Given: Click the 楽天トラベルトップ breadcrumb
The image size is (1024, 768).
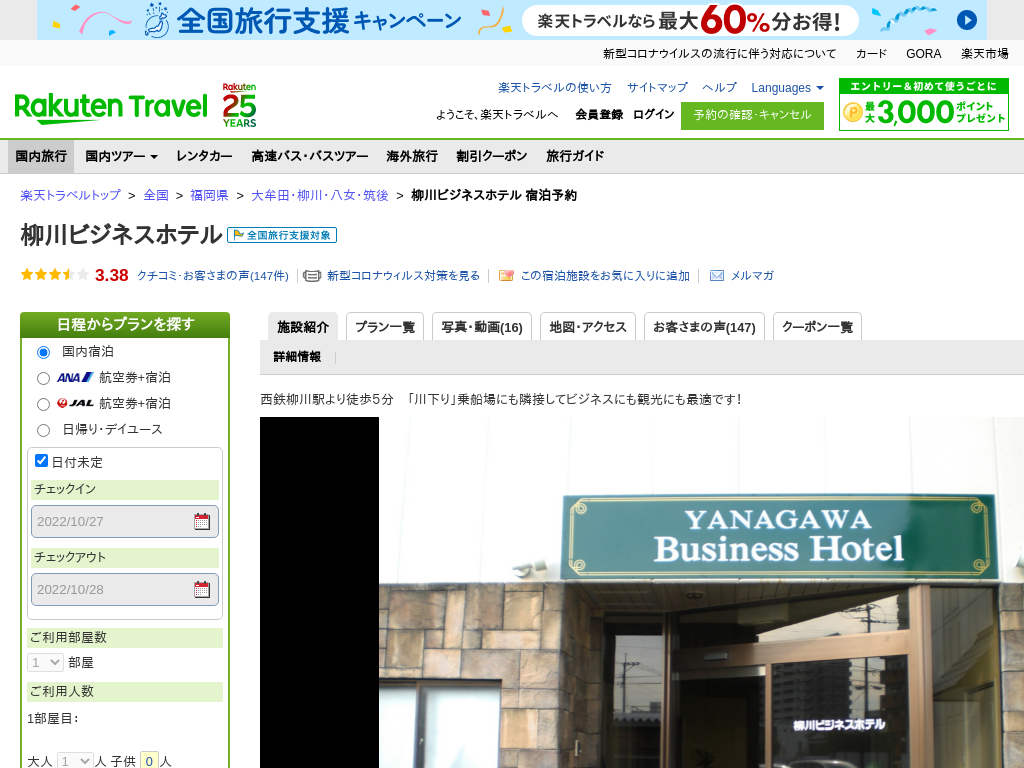Looking at the screenshot, I should [71, 195].
